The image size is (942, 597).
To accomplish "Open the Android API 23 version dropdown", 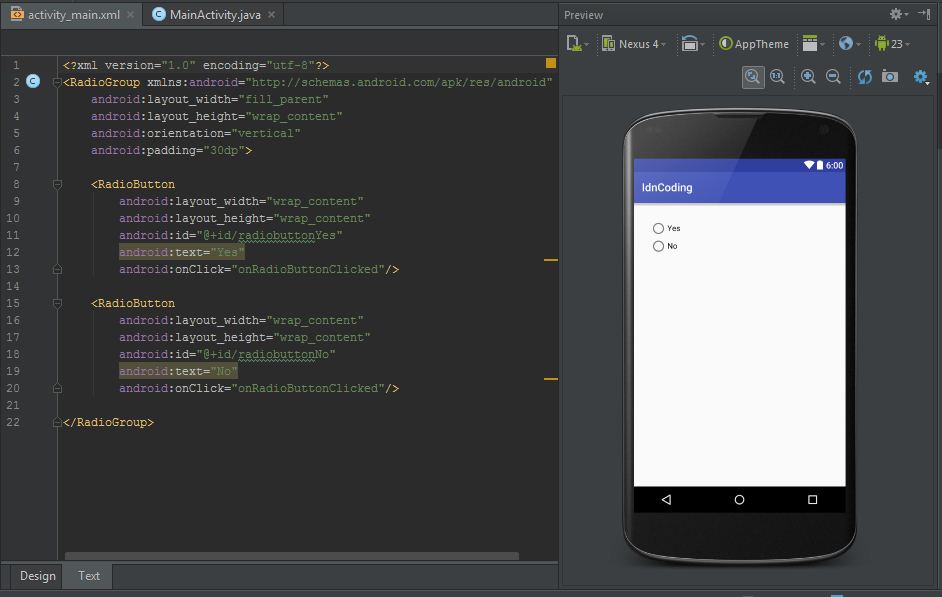I will (x=892, y=44).
